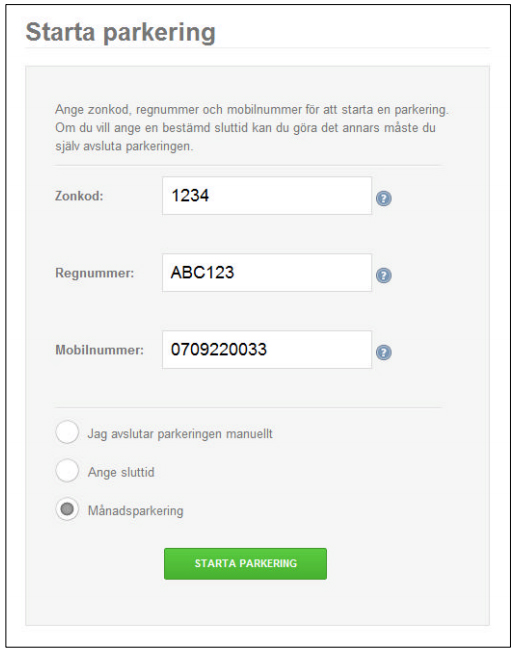This screenshot has width=516, height=652.
Task: Click the 'Mobilnummer:' field label
Action: click(x=99, y=350)
